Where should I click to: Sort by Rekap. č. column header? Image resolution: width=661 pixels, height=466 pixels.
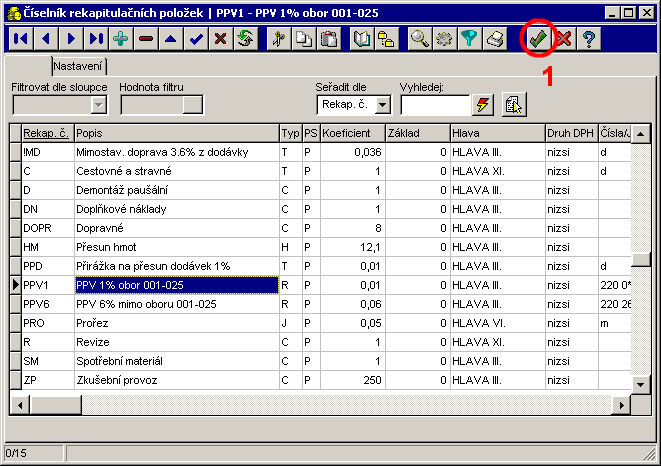point(46,133)
